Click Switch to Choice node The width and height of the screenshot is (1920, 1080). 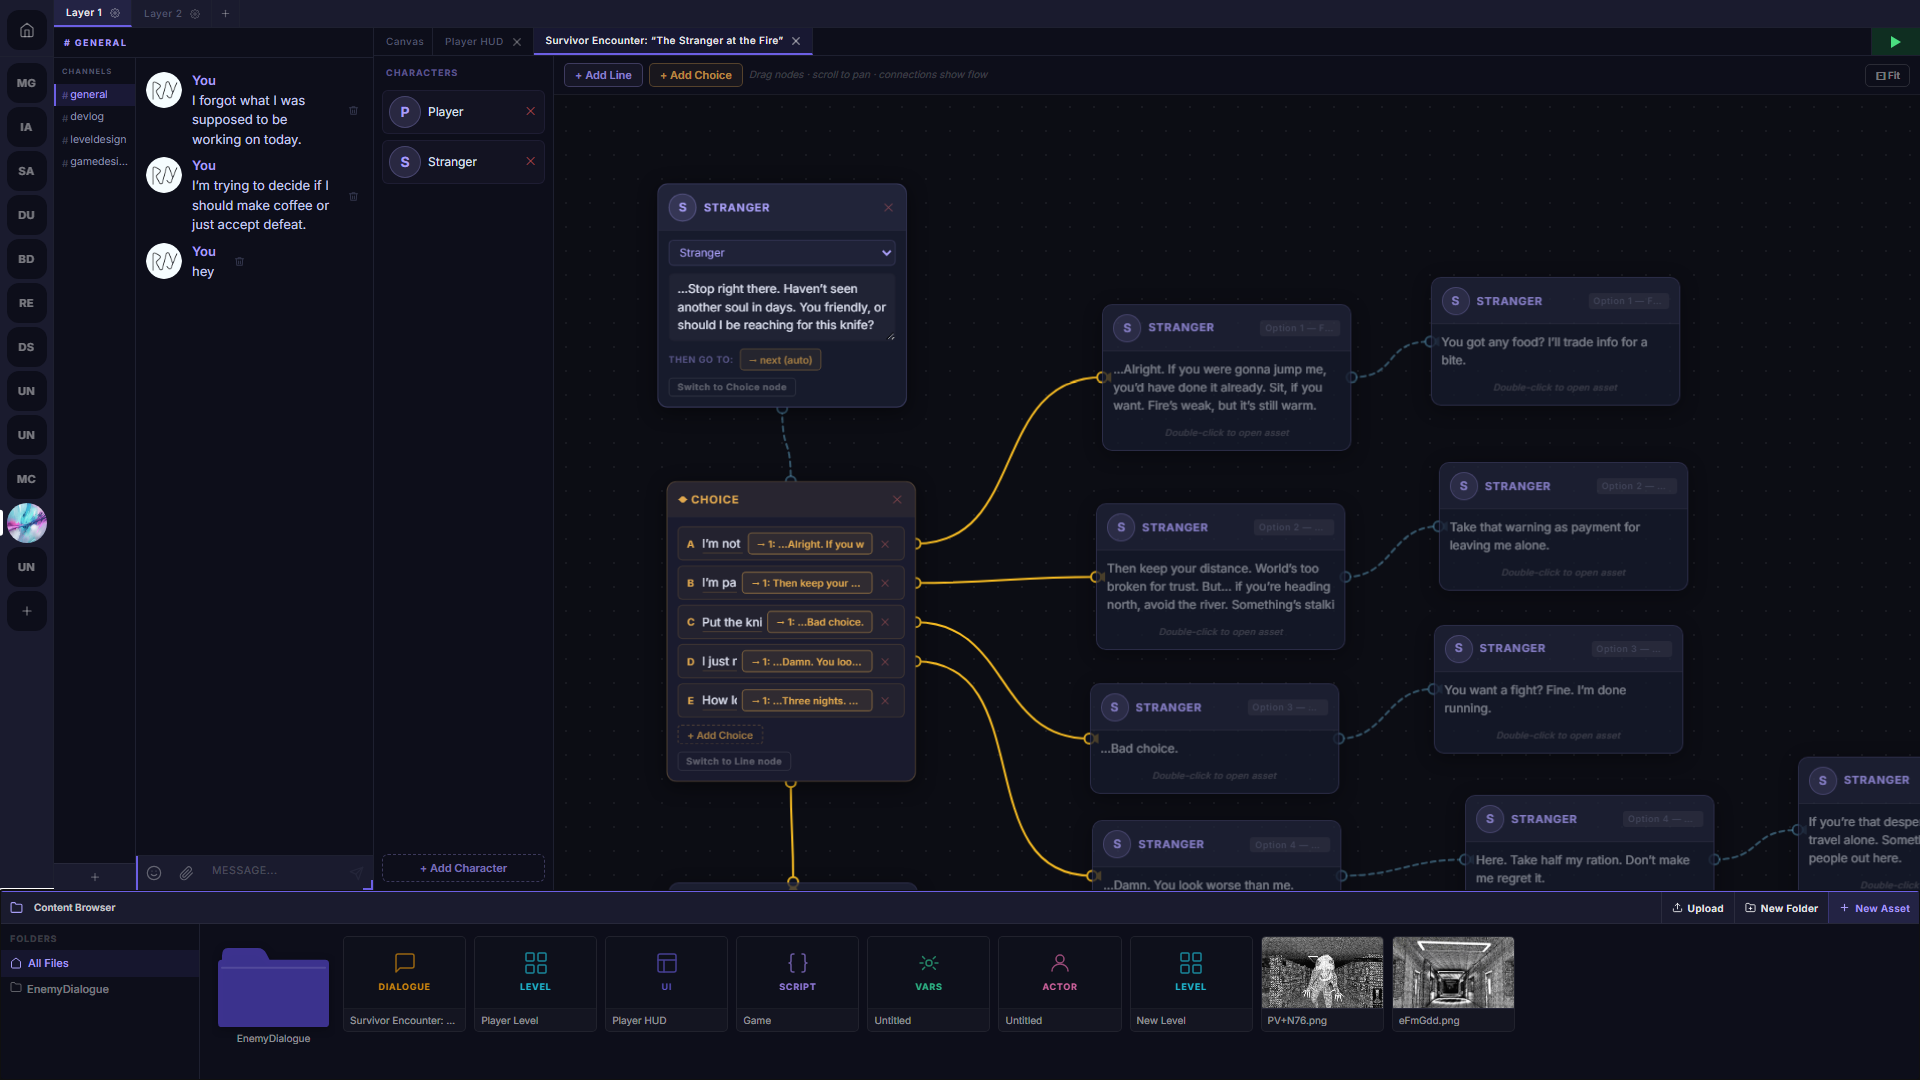(x=732, y=387)
